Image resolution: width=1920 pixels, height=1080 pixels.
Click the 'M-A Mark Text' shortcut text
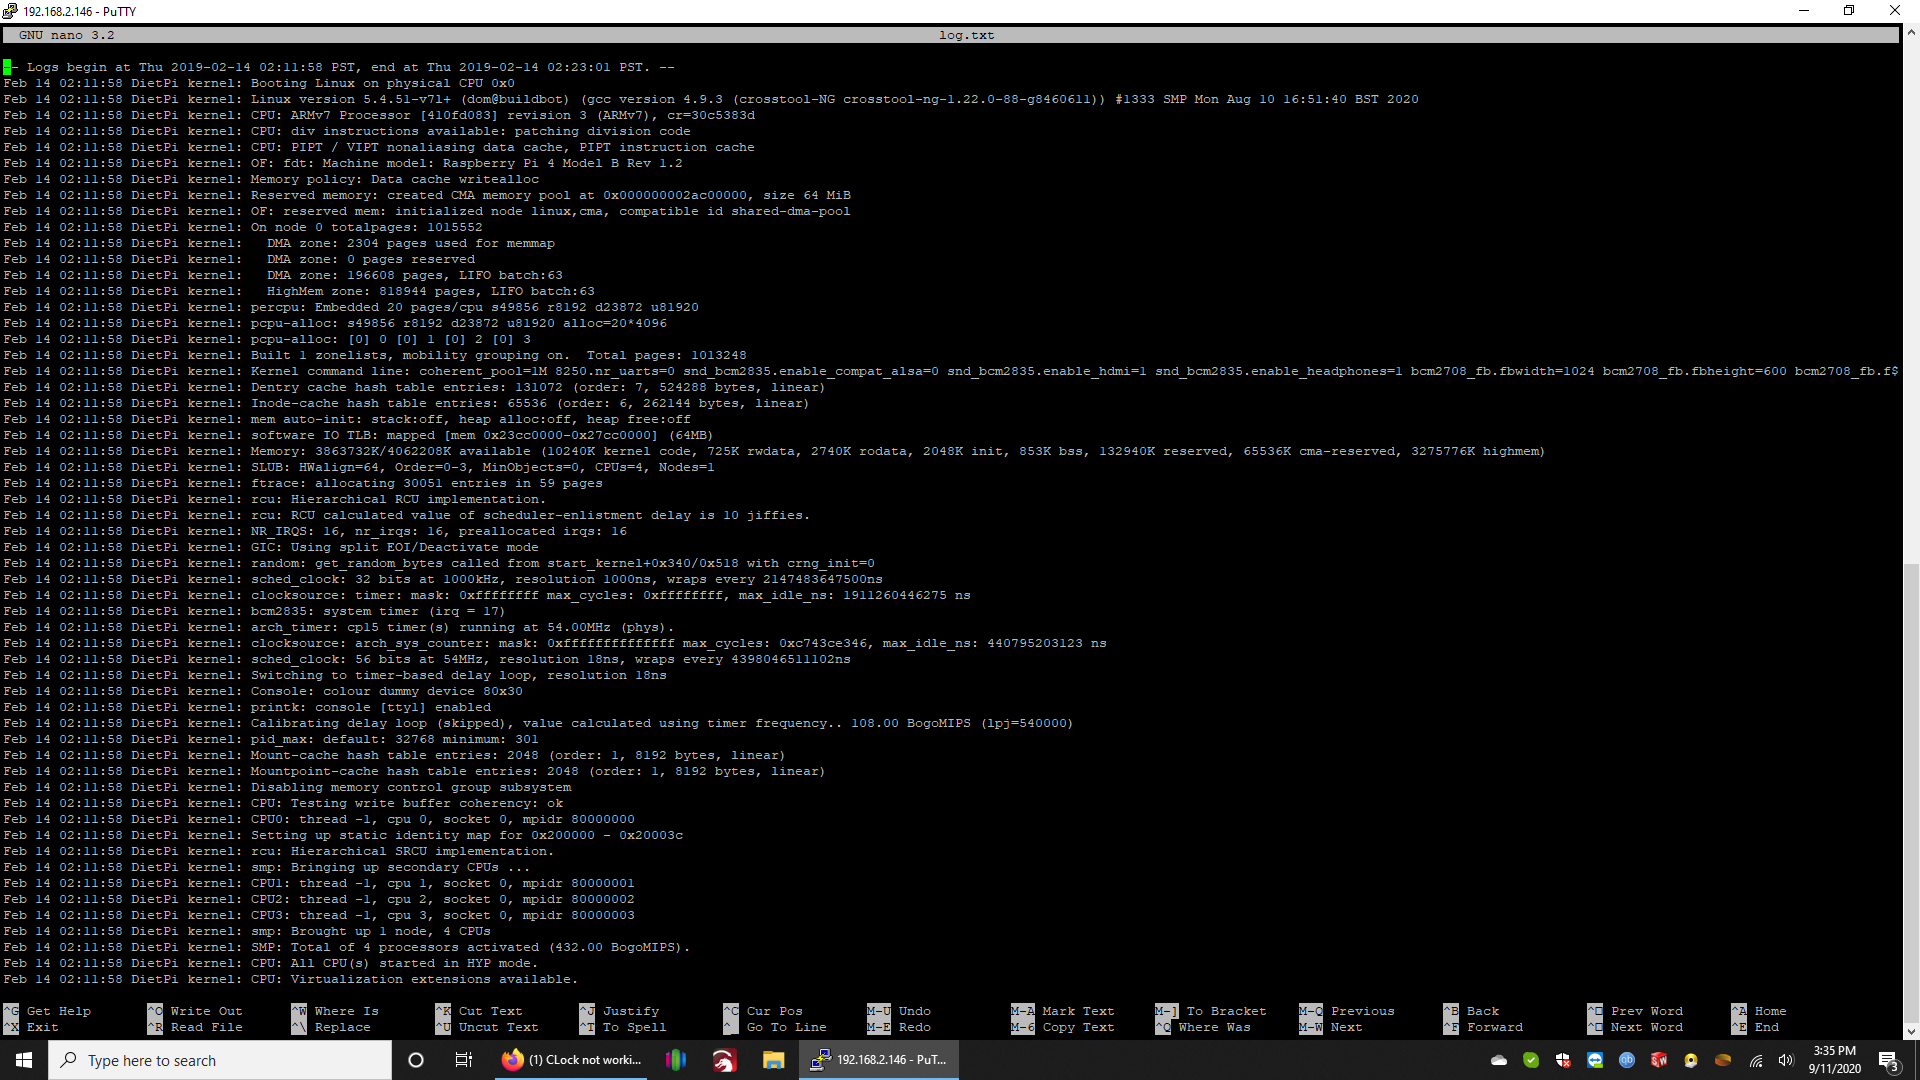click(x=1063, y=1011)
